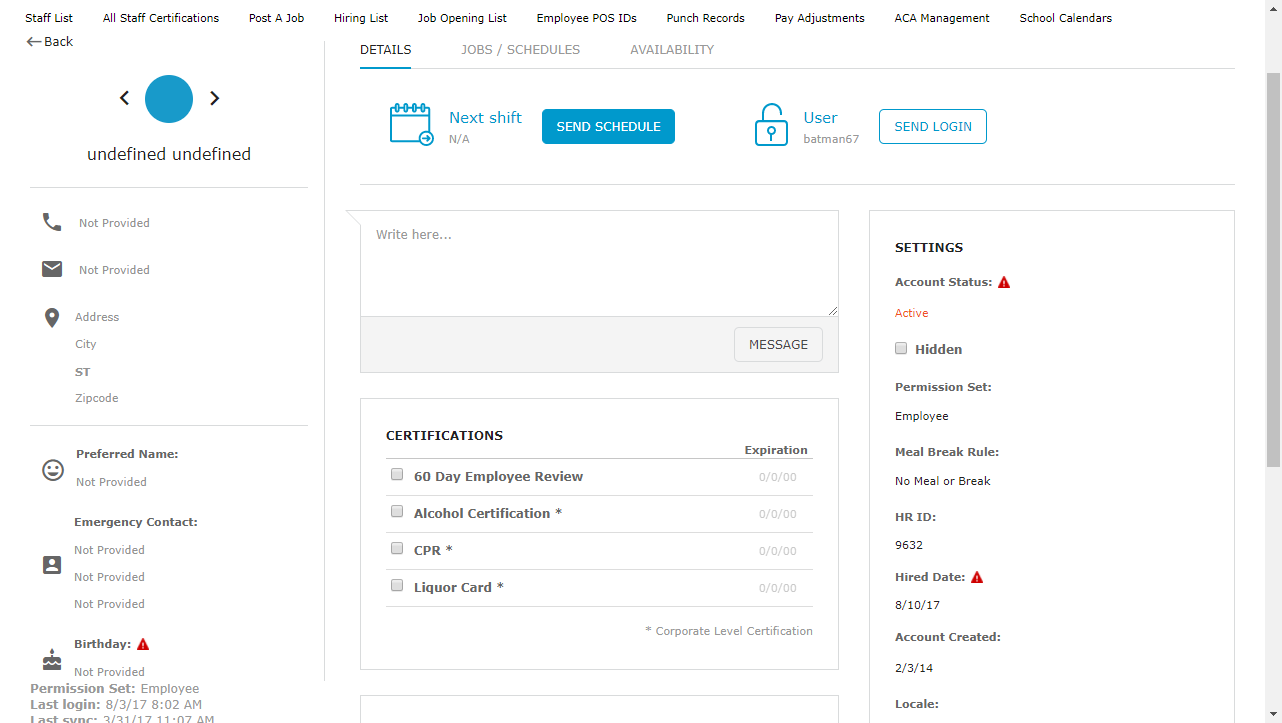Click the HR ID value 9632
The image size is (1282, 723).
[x=909, y=545]
